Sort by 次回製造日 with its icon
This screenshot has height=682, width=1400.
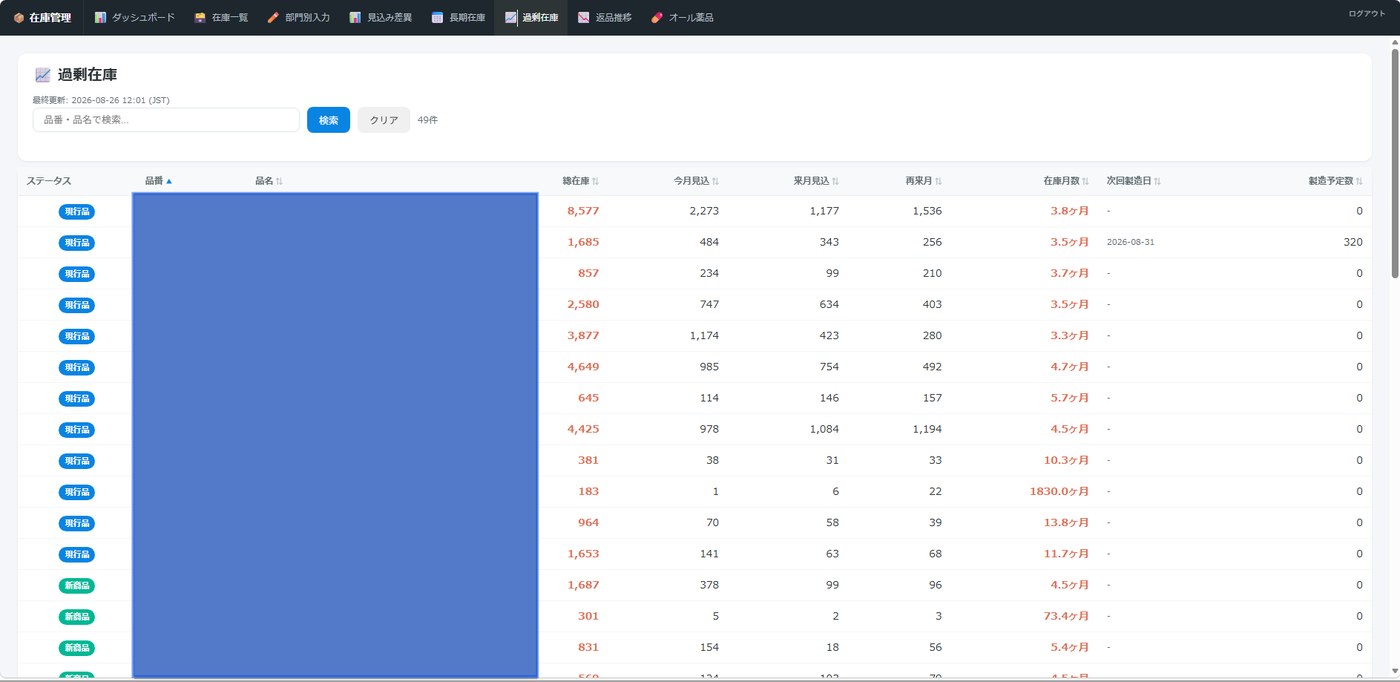1157,181
